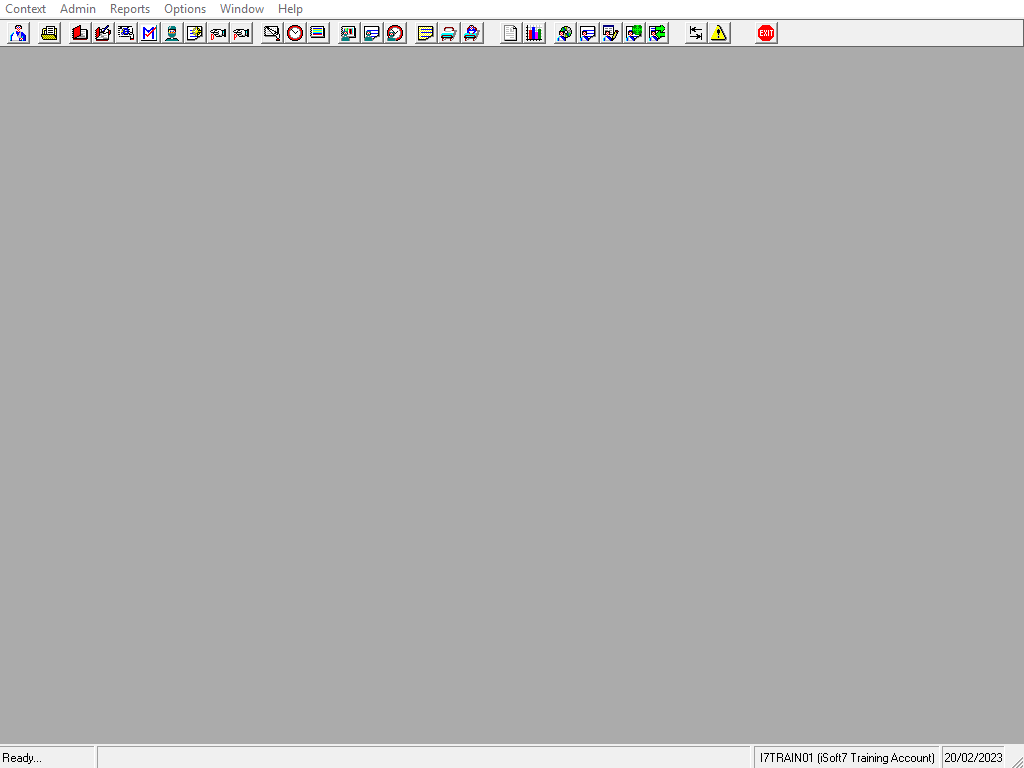Click the empty hospital bed icon

(449, 33)
